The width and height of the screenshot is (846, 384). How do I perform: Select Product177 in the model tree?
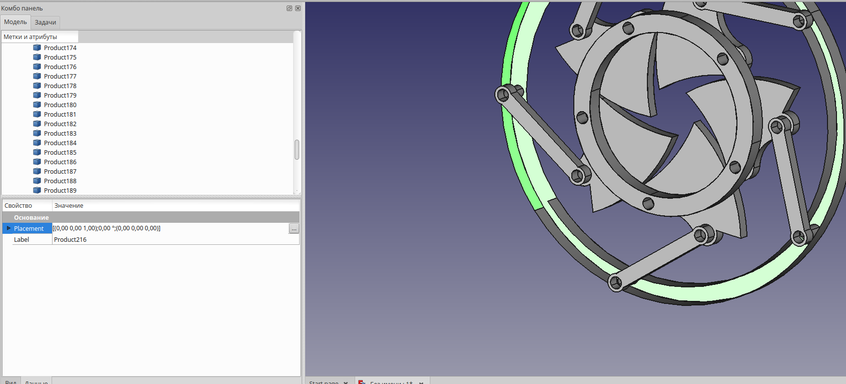click(60, 76)
